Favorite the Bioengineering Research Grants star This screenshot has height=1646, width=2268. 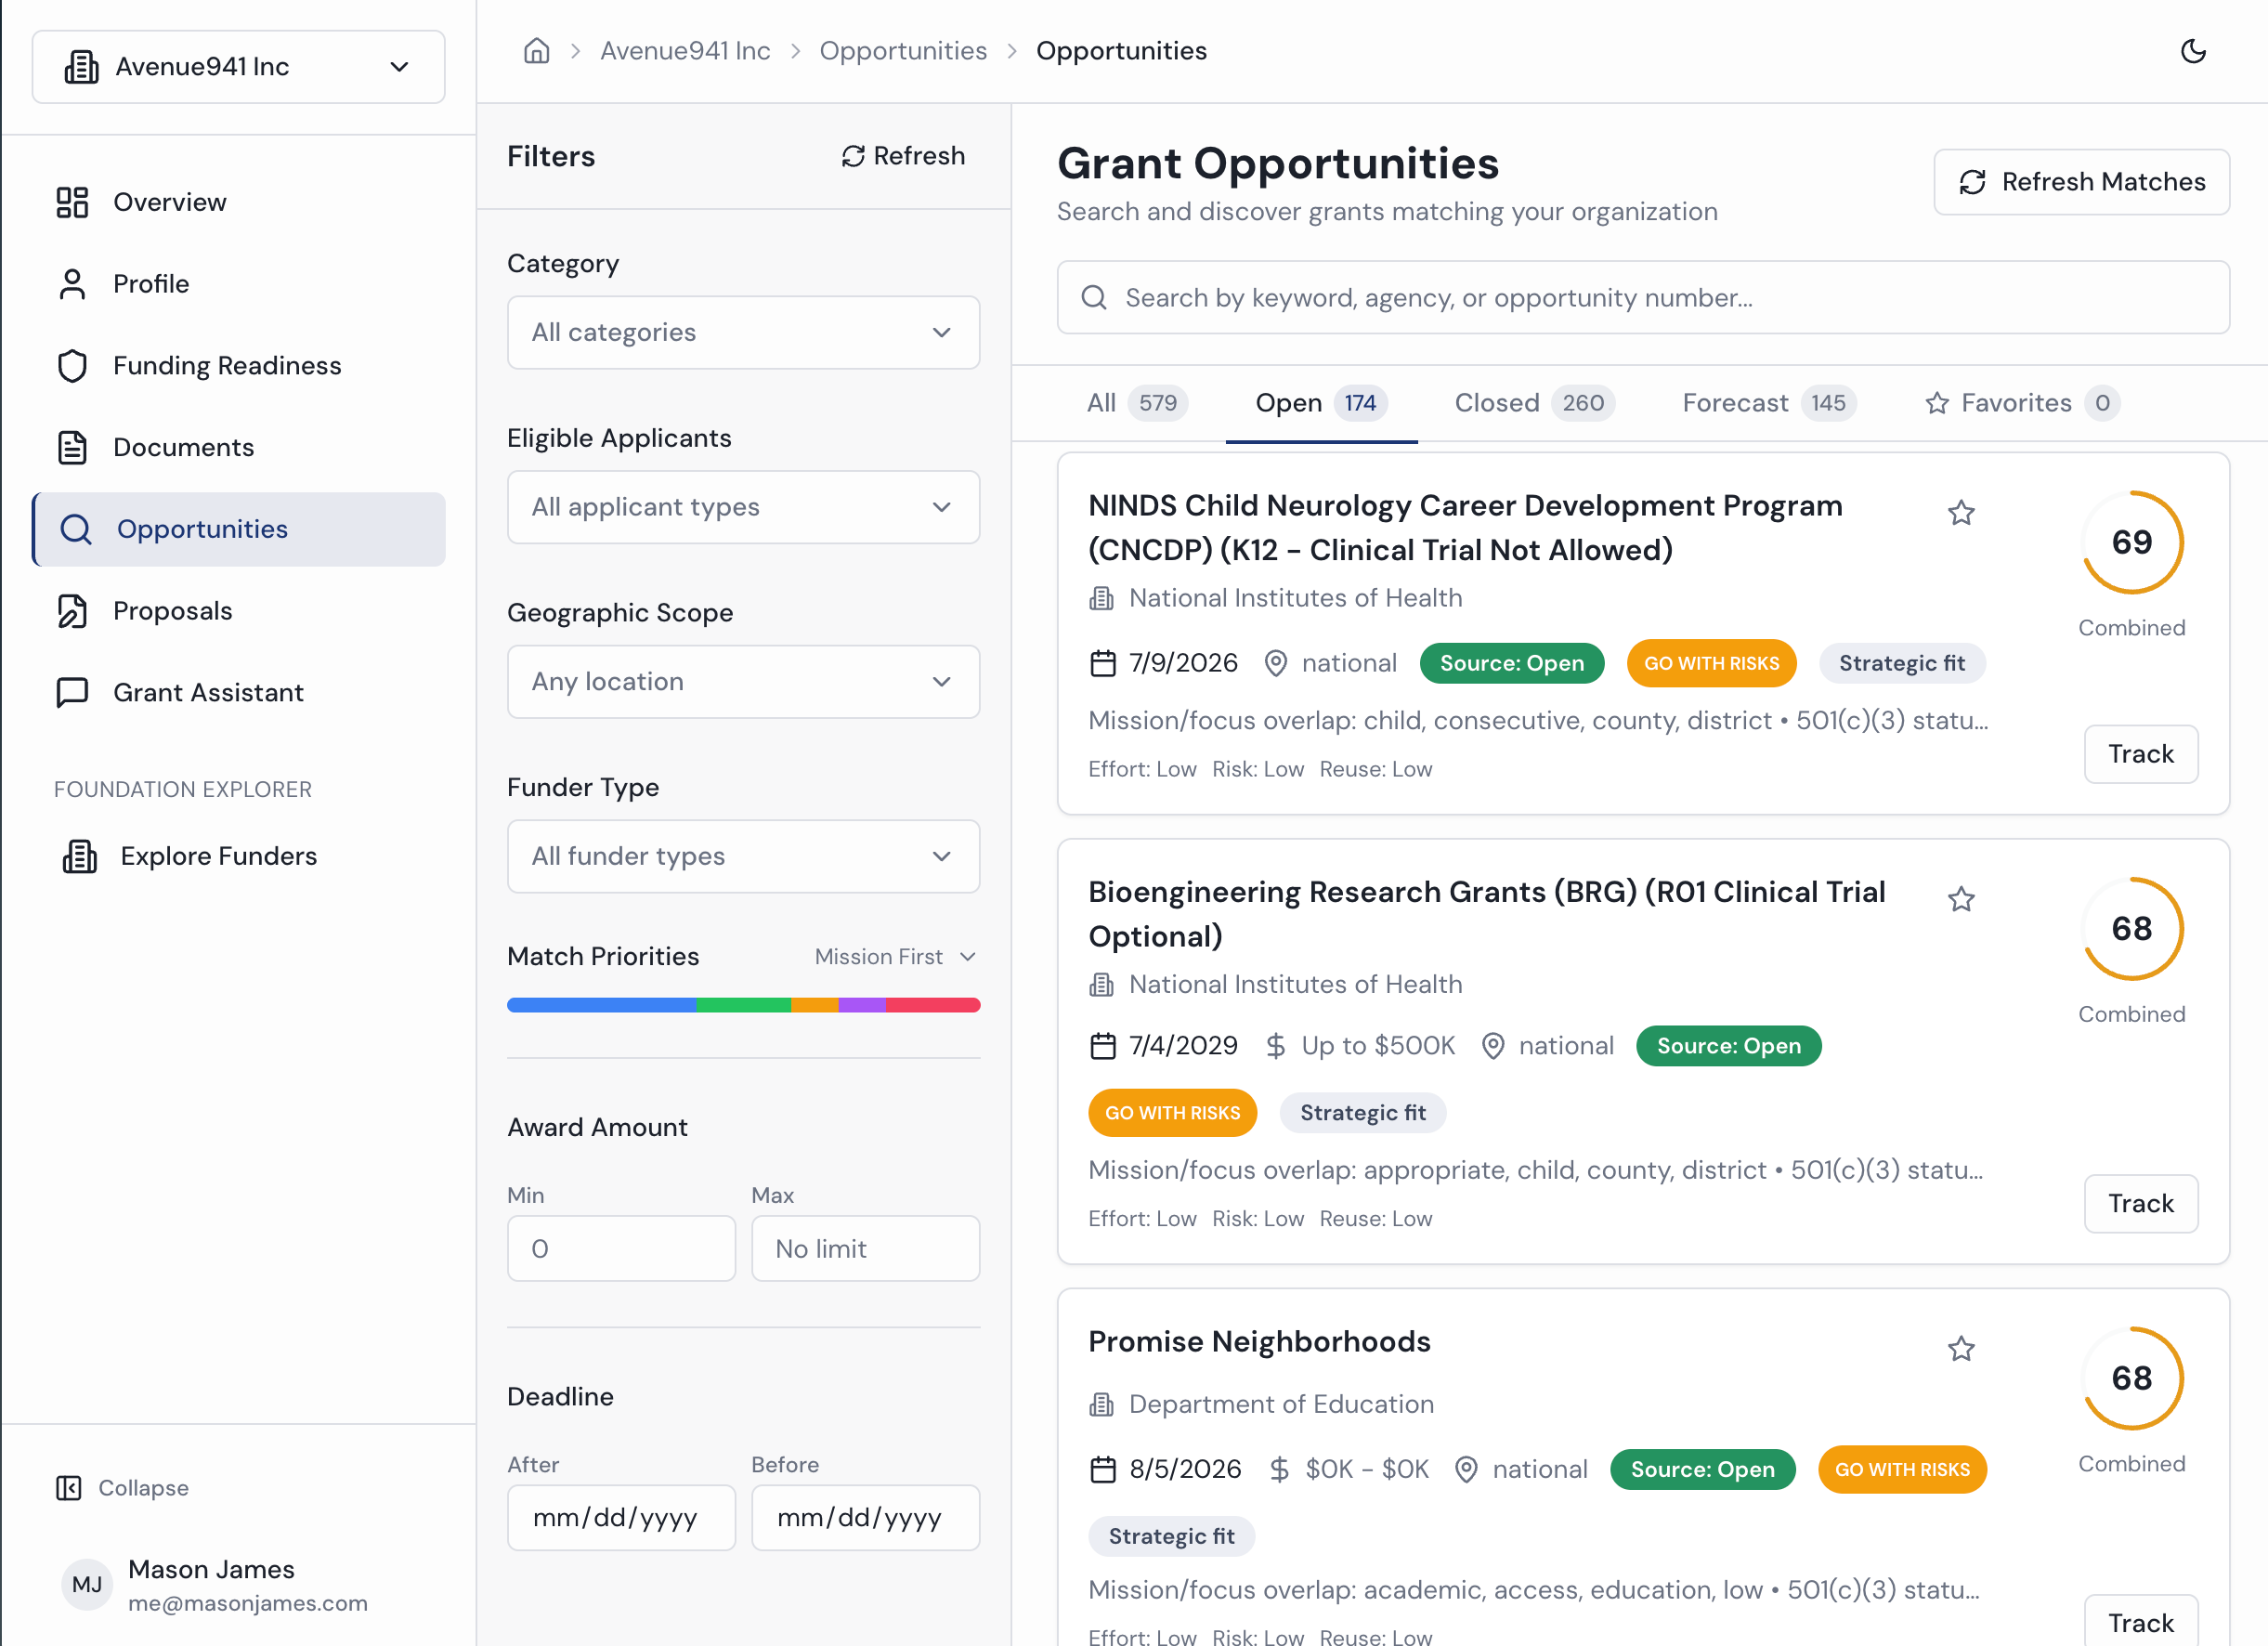click(1961, 899)
